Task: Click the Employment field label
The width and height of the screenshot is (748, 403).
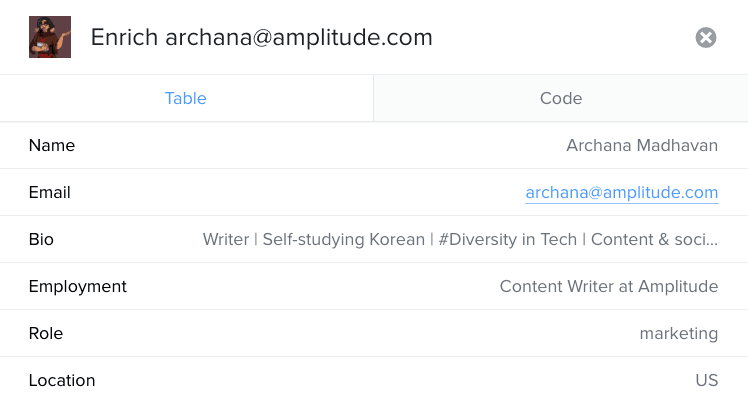Action: [x=78, y=287]
